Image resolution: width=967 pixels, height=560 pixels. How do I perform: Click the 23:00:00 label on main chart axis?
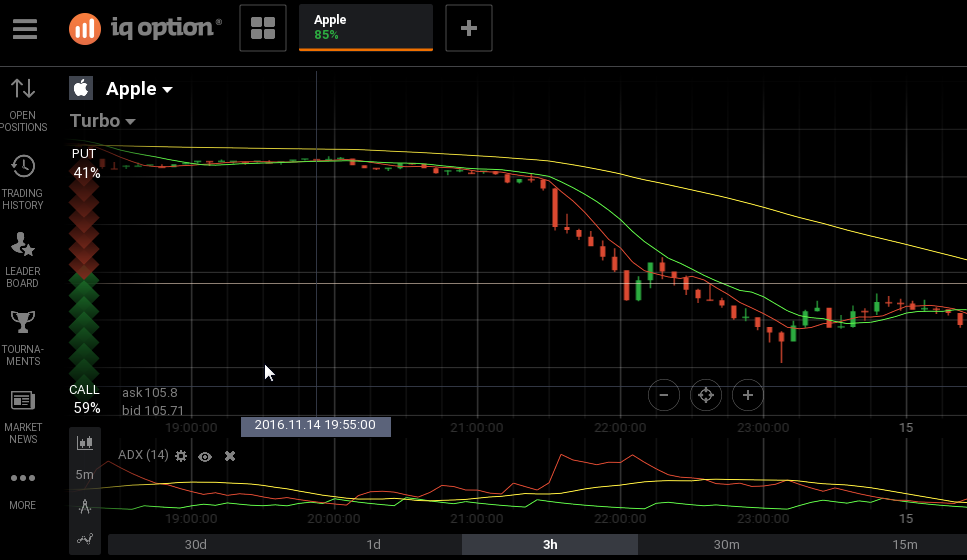pos(763,427)
